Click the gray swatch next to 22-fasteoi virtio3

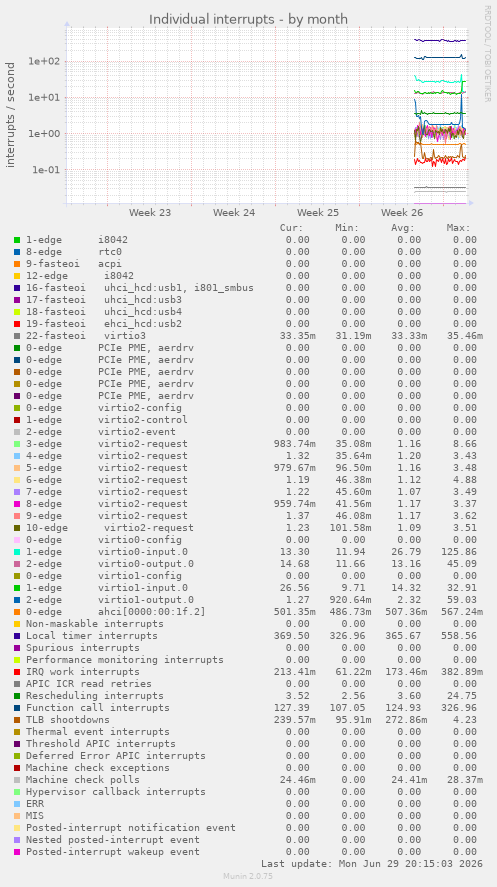(17, 336)
